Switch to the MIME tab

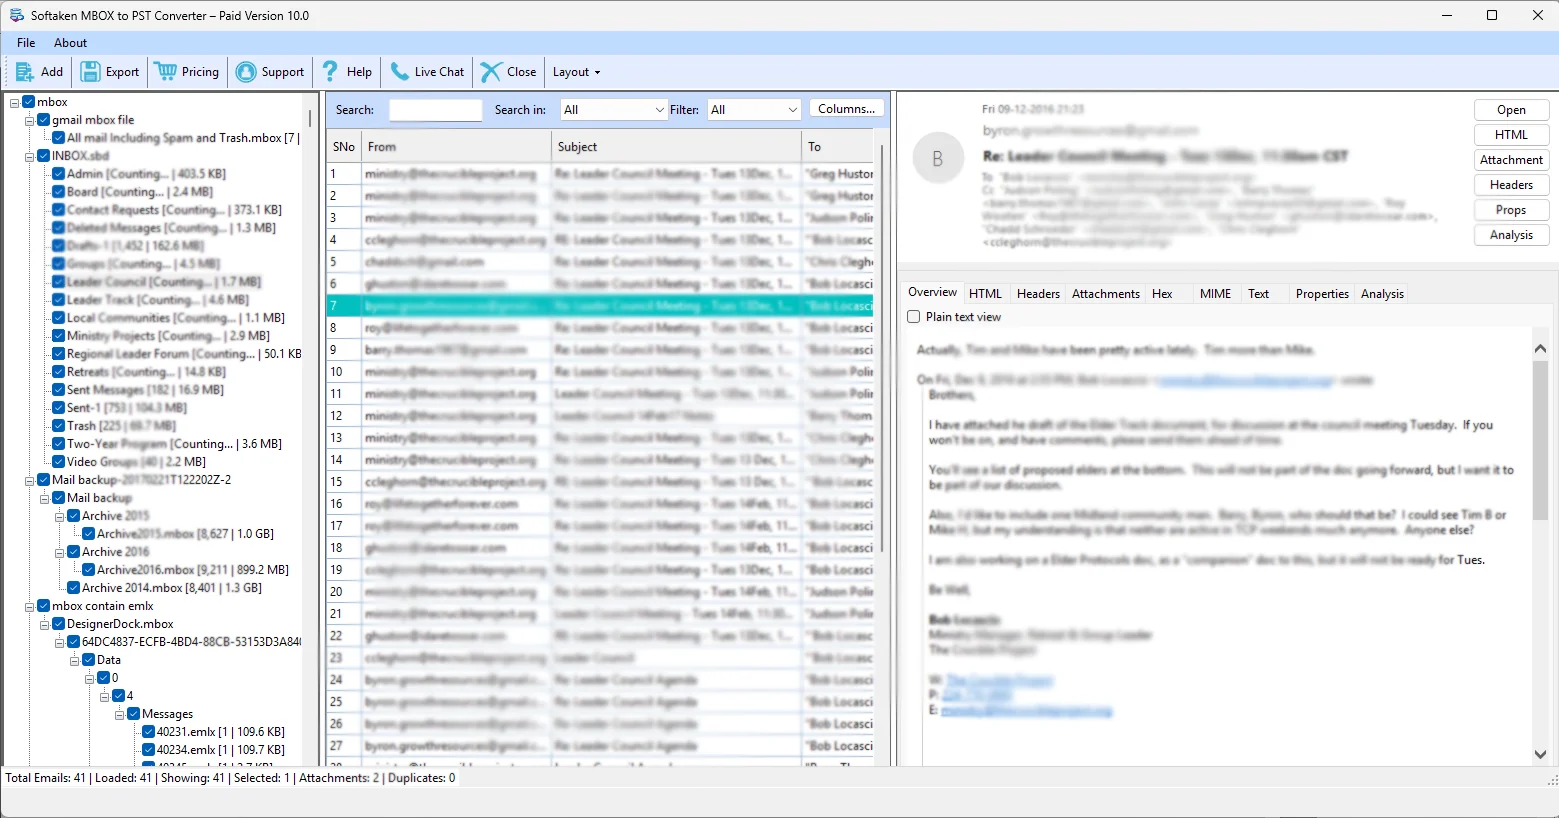[x=1215, y=294]
